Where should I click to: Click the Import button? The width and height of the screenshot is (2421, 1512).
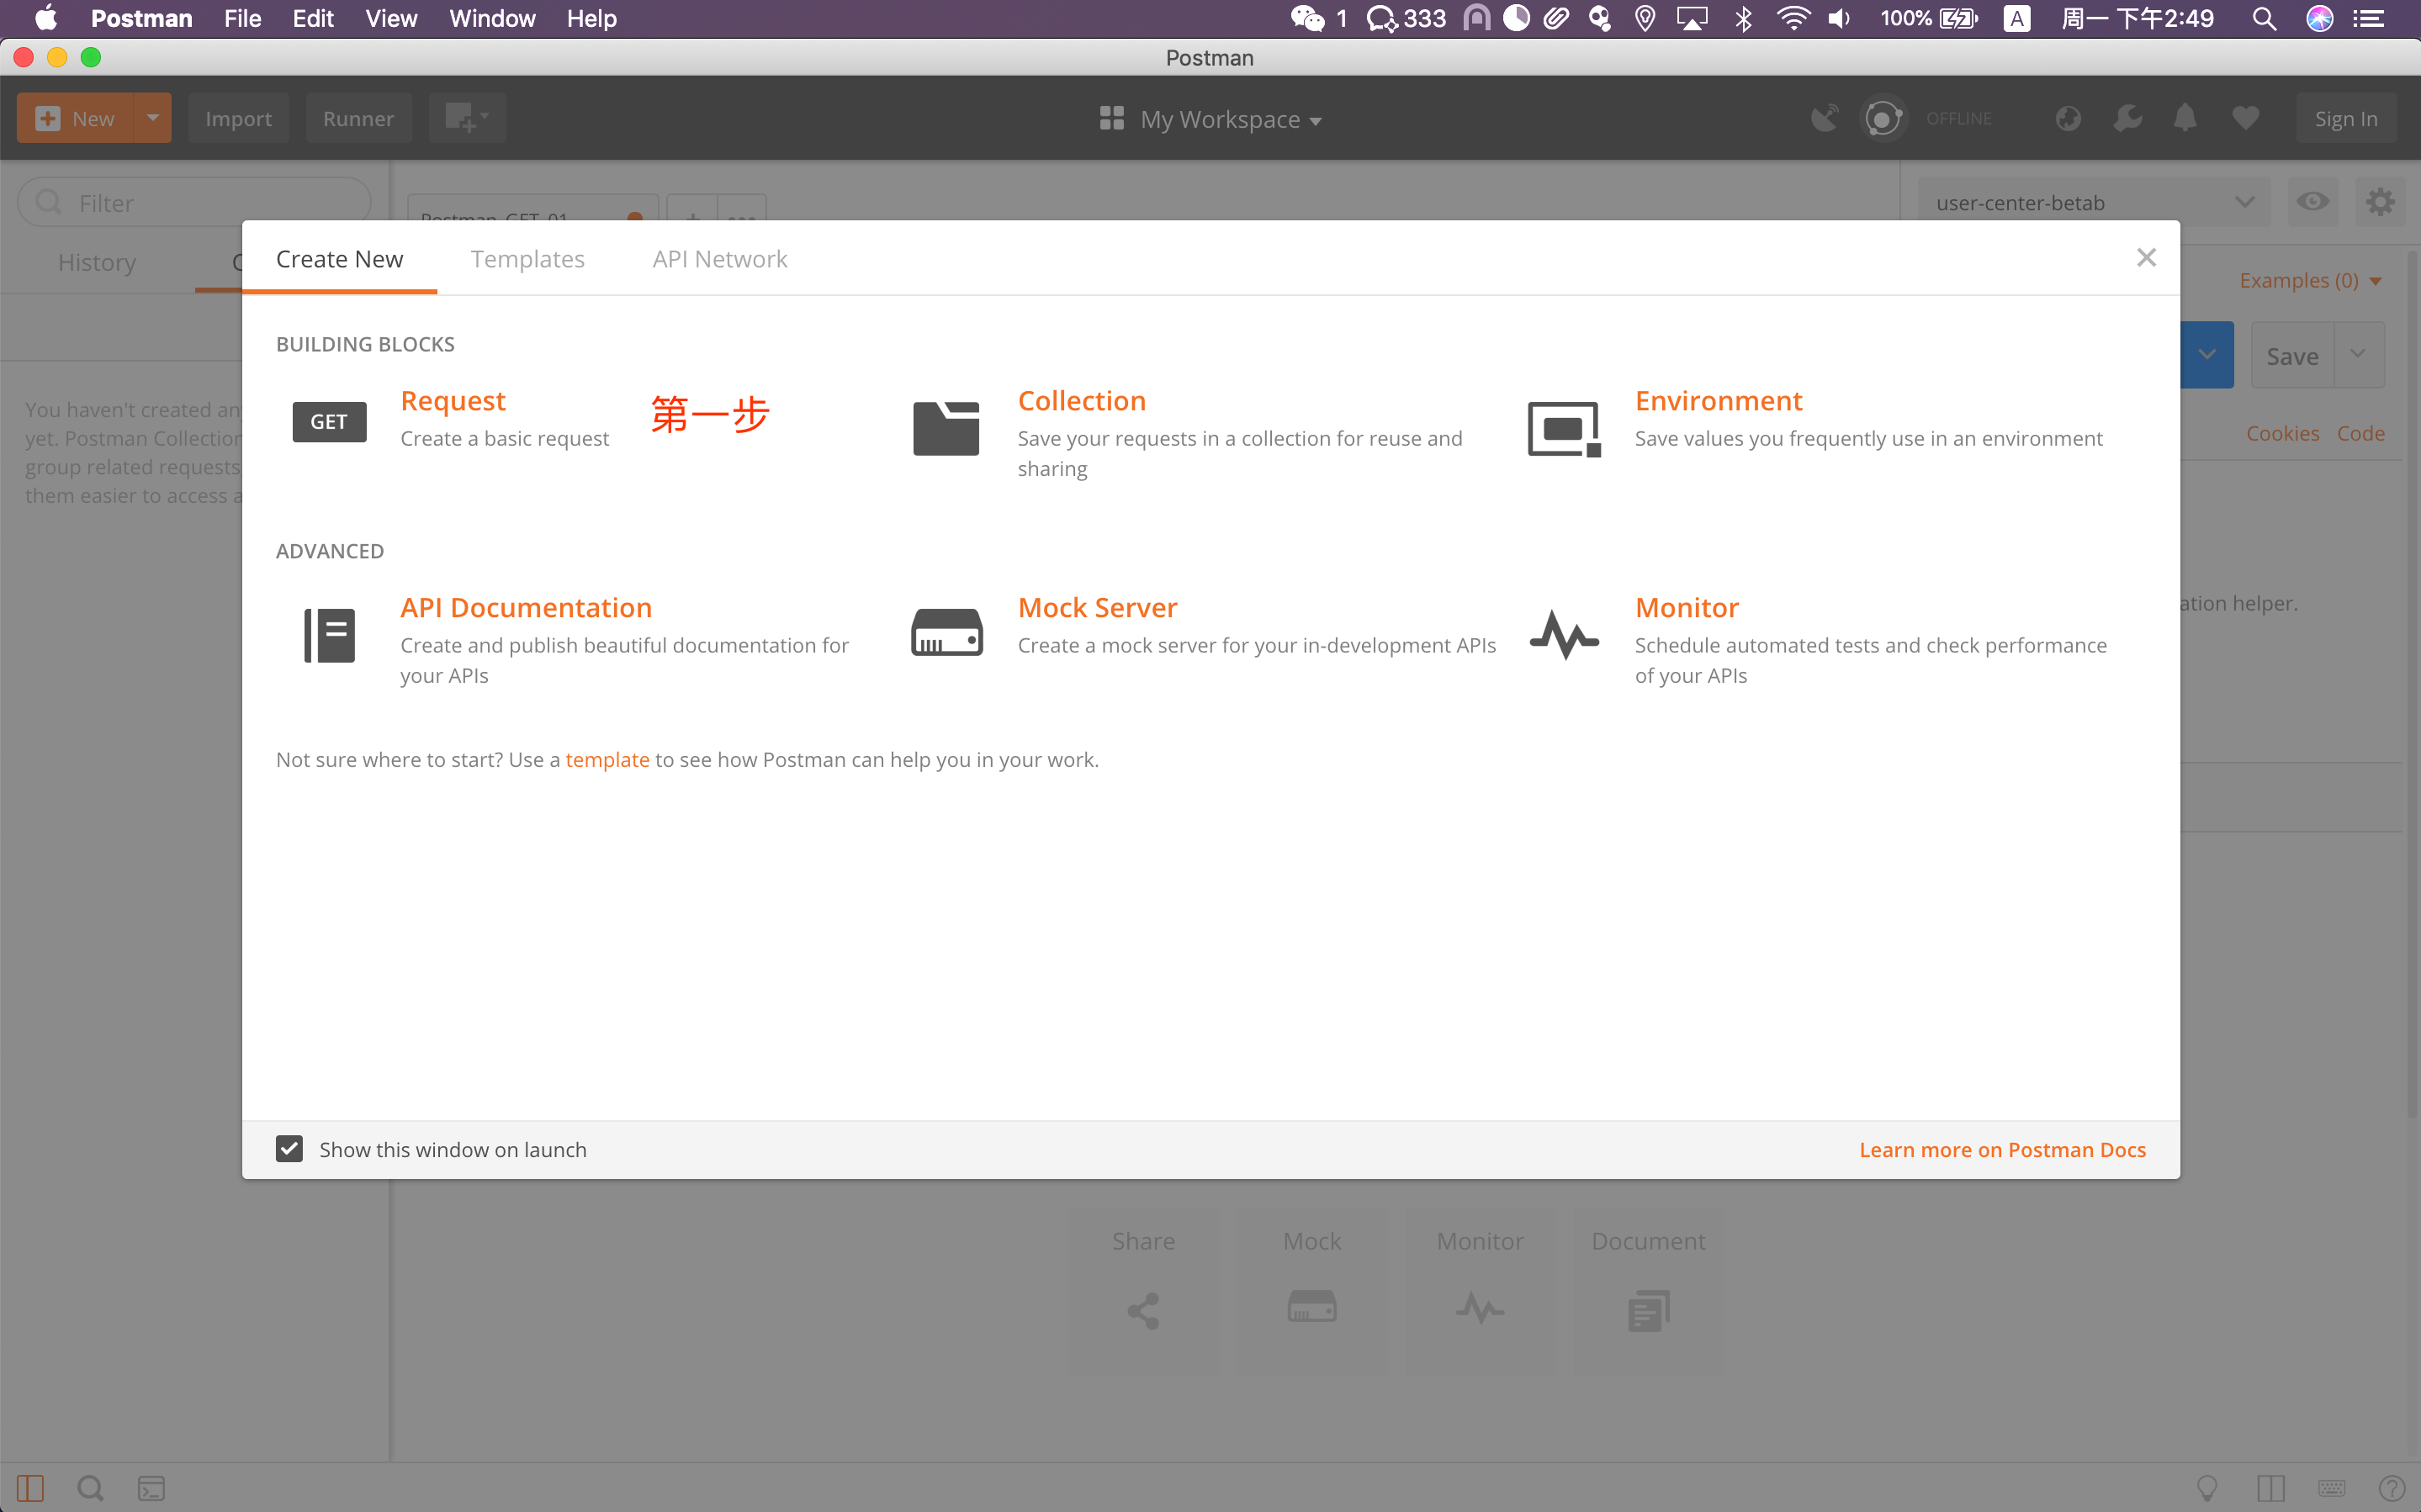238,118
